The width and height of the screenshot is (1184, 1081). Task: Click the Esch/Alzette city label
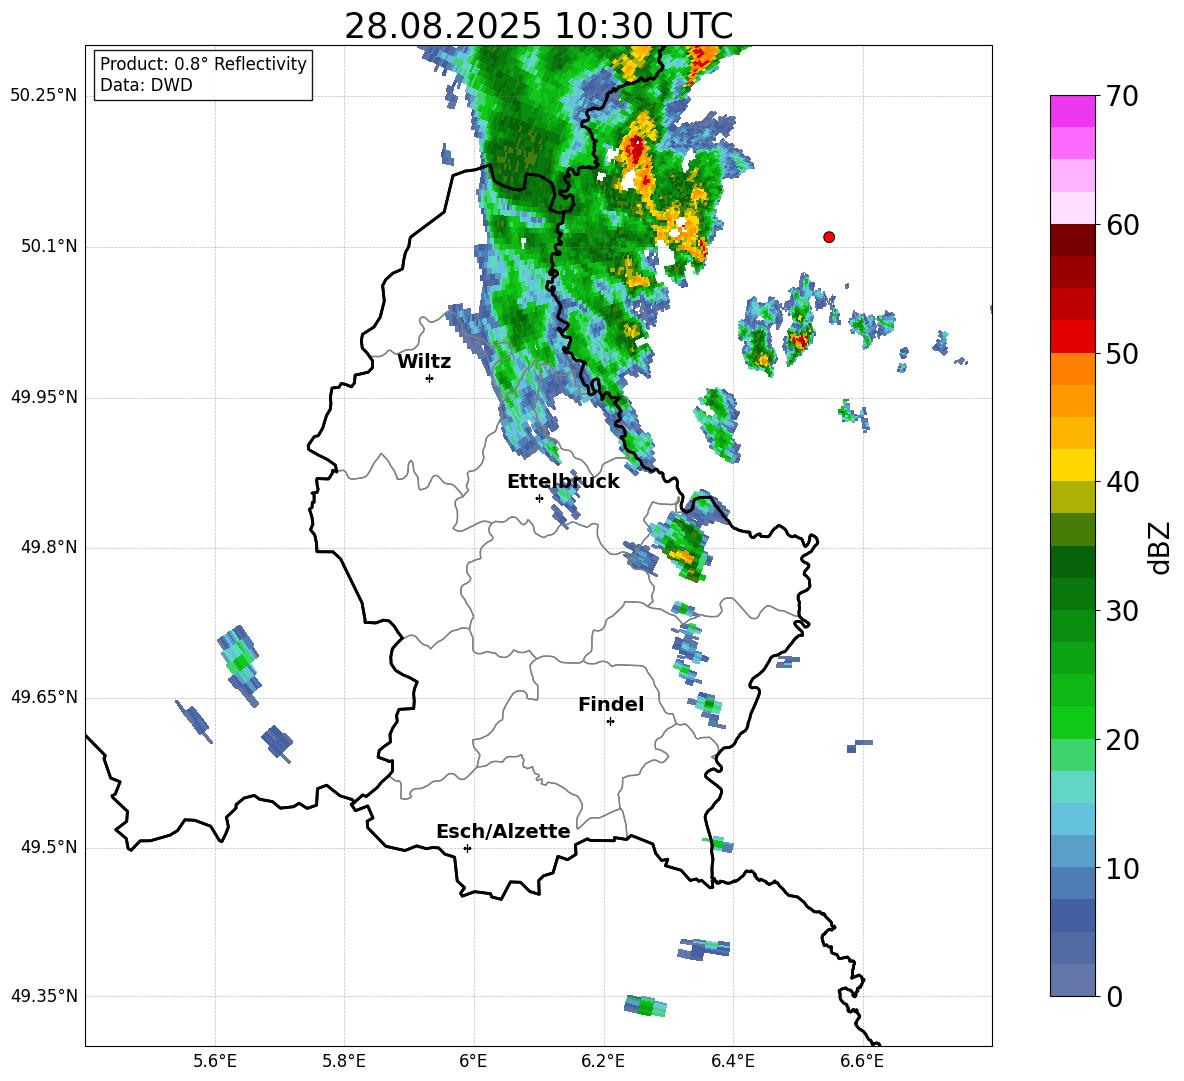[503, 832]
